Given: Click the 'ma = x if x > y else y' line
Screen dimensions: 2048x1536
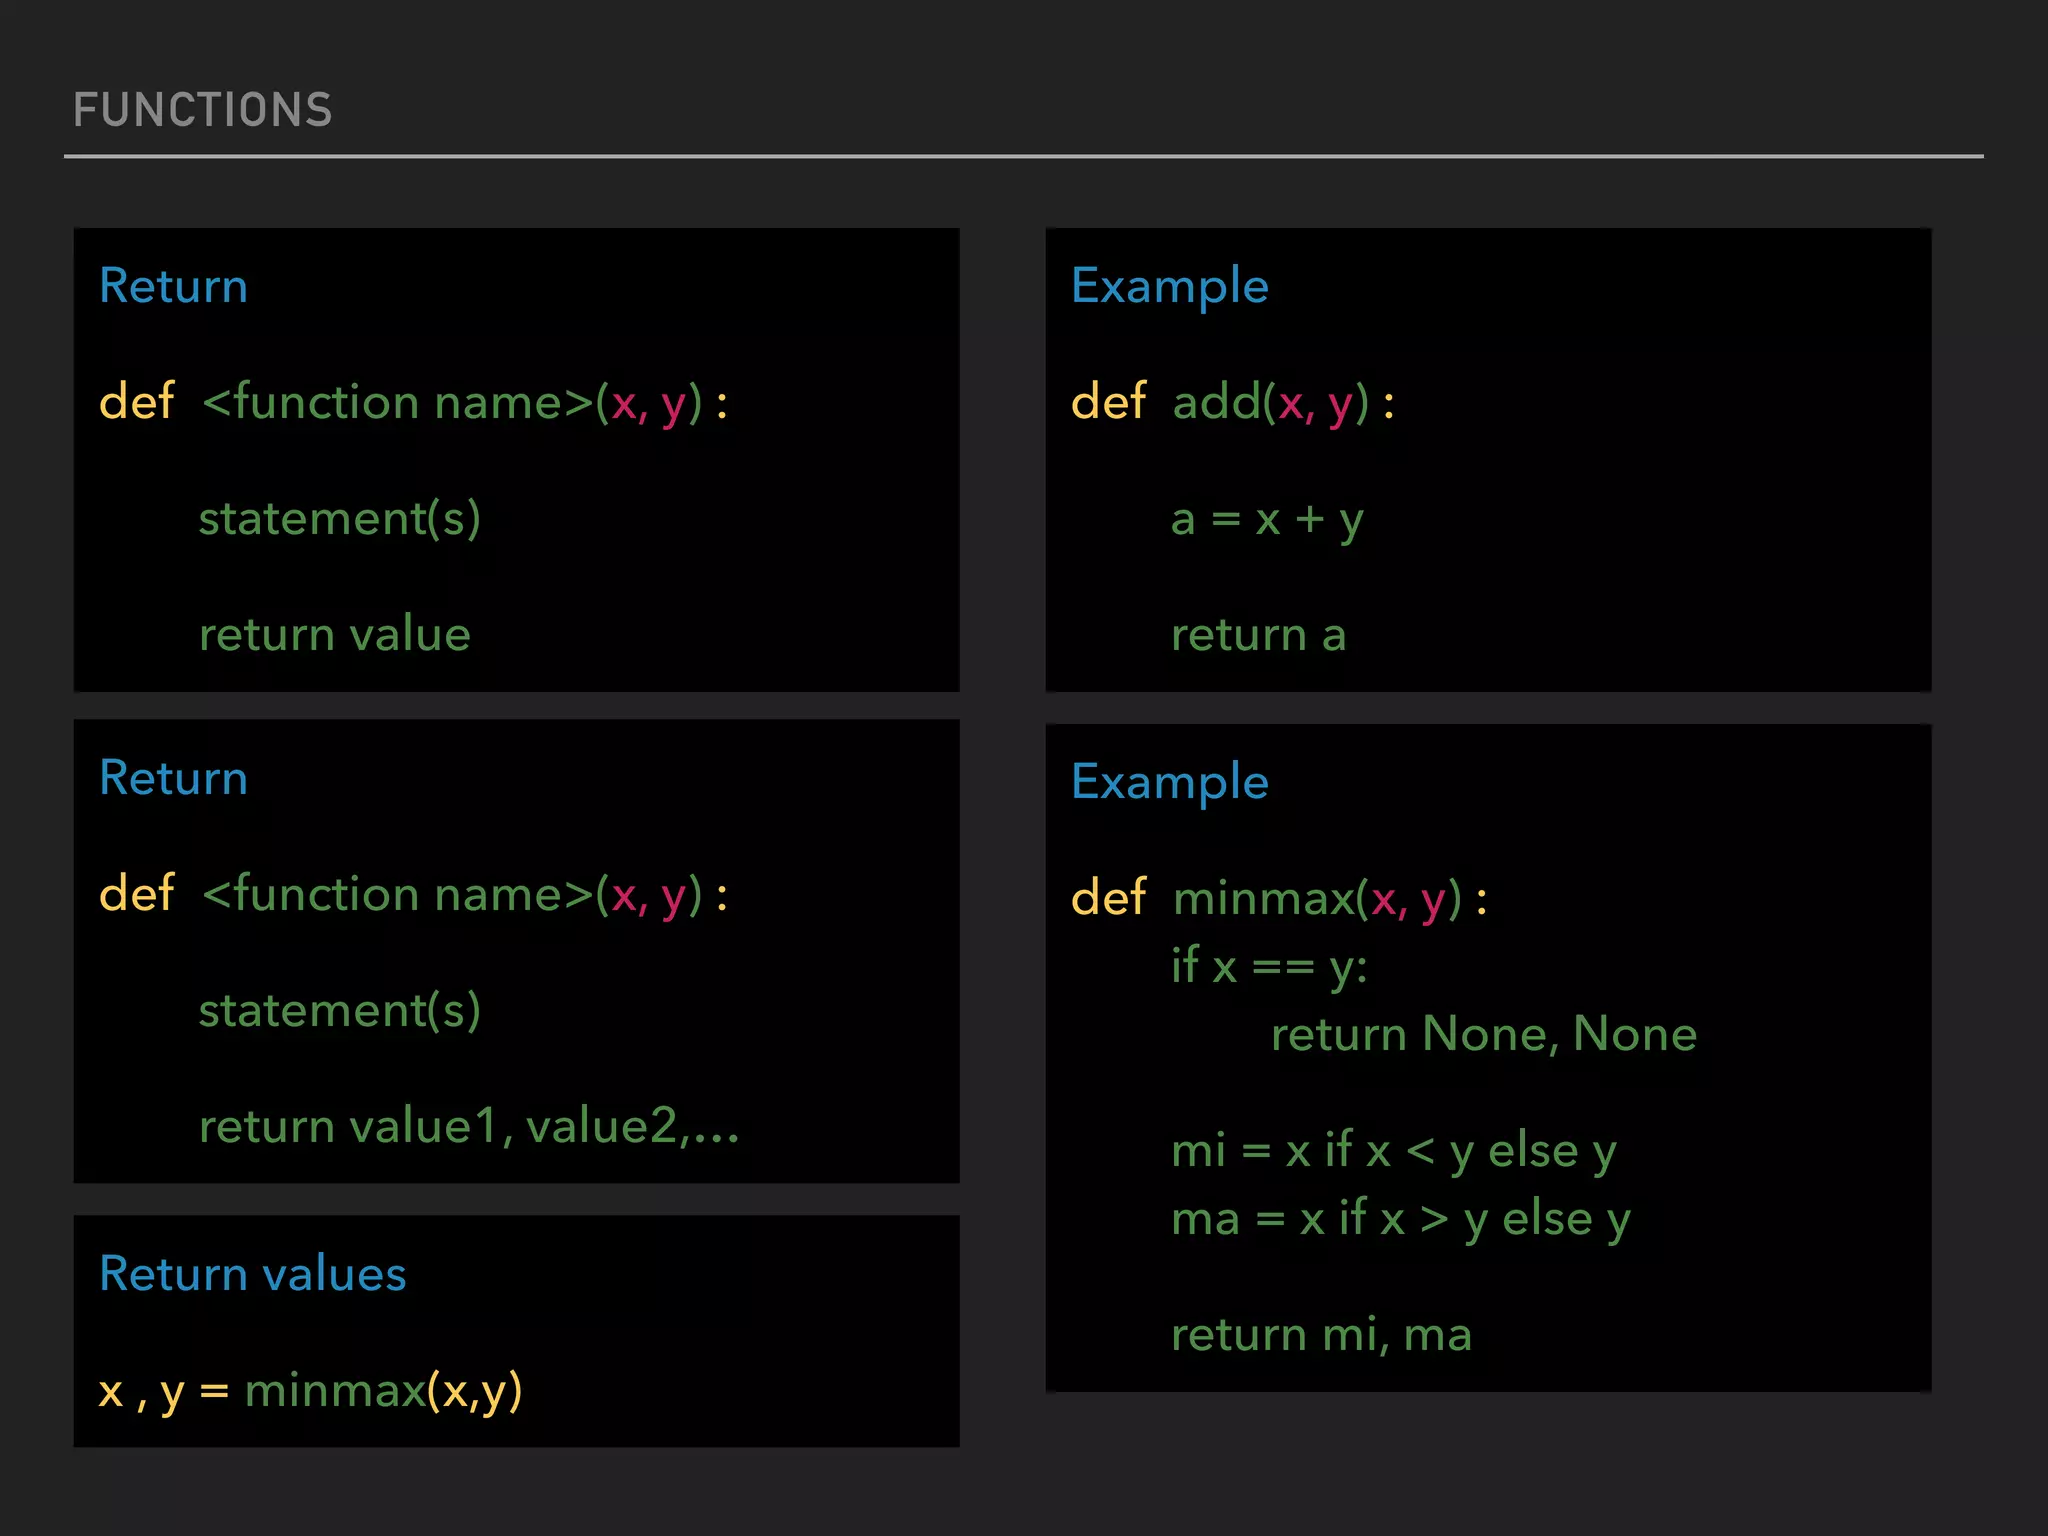Looking at the screenshot, I should pos(1400,1219).
